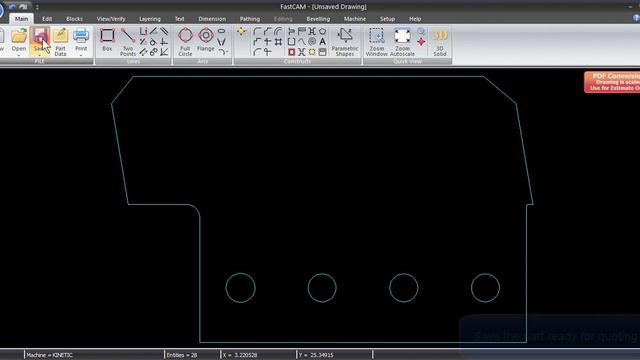This screenshot has width=640, height=360.
Task: Choose the letter A text construct tool
Action: [x=322, y=42]
